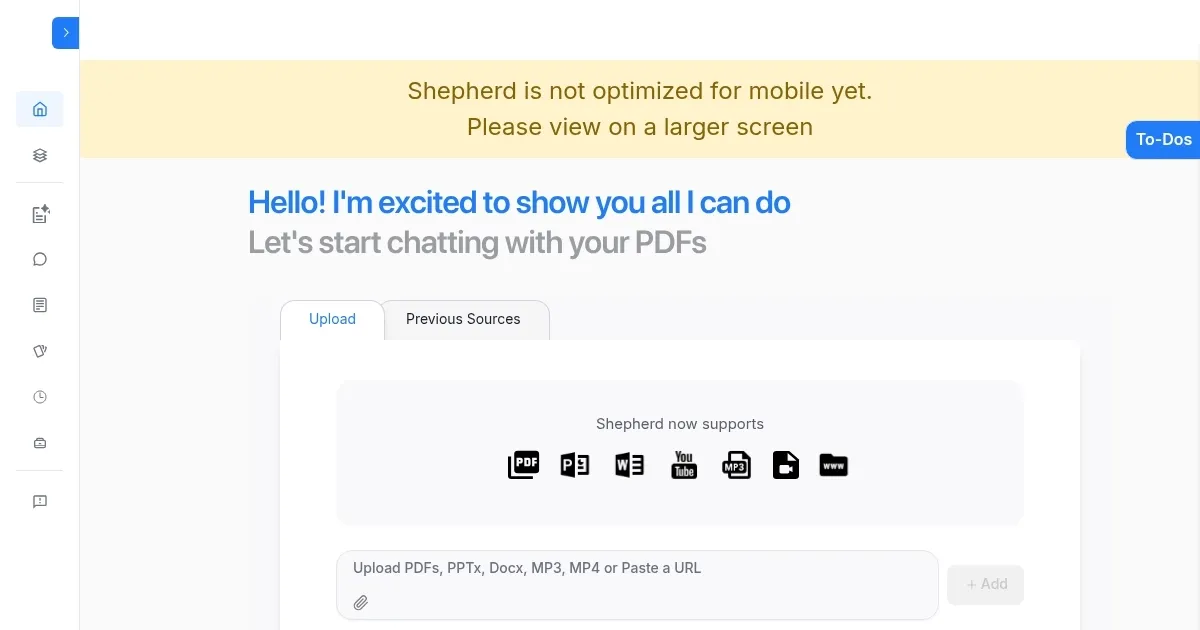This screenshot has height=630, width=1200.
Task: Open the chat bubble sidebar icon
Action: [39, 259]
